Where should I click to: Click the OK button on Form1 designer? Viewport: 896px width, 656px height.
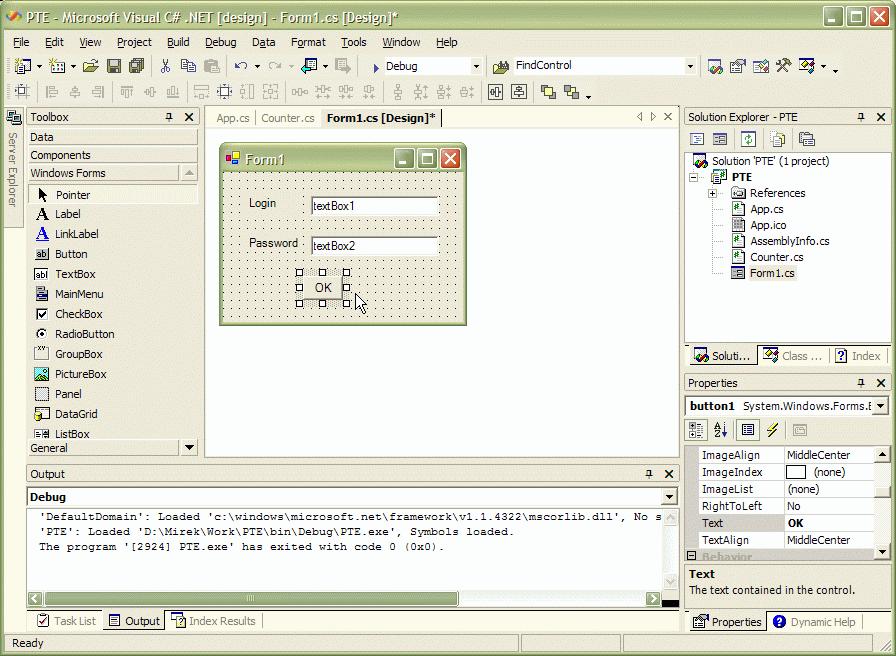(x=323, y=288)
